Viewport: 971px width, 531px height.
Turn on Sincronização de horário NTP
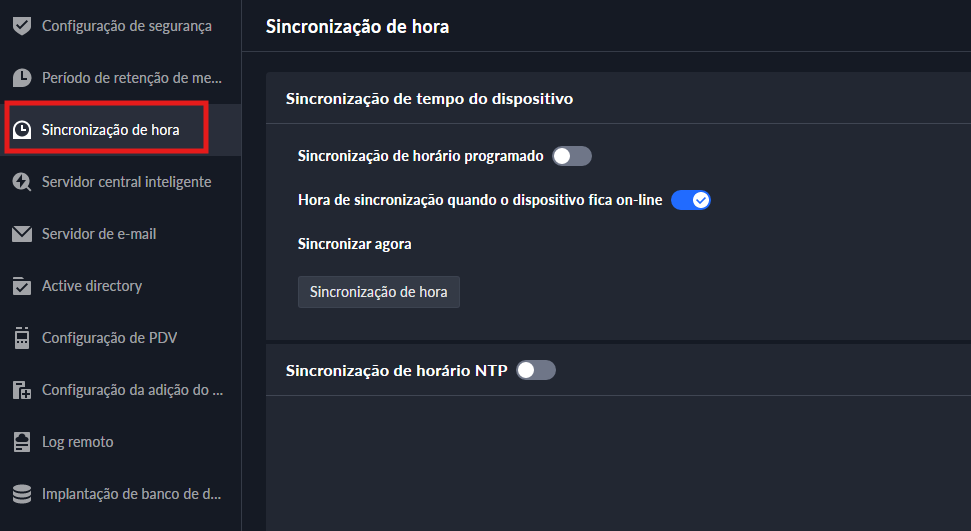point(535,370)
